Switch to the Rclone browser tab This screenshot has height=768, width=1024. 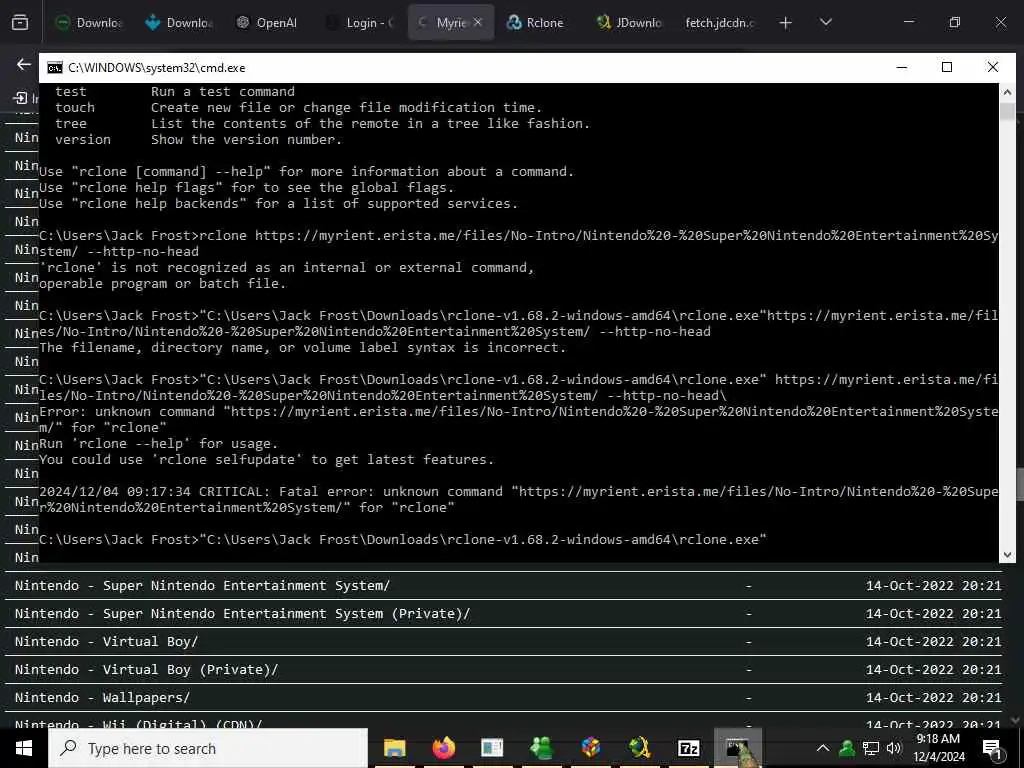tap(536, 23)
